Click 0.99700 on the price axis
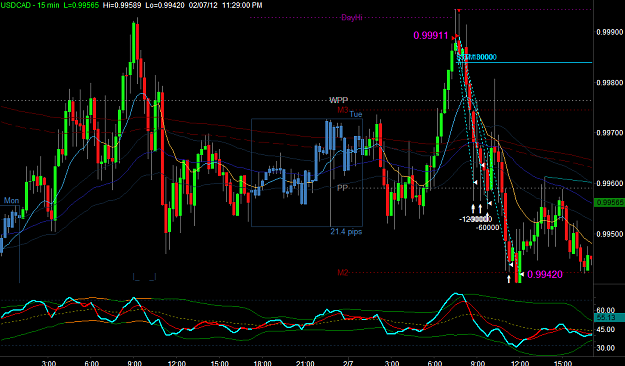 point(609,133)
